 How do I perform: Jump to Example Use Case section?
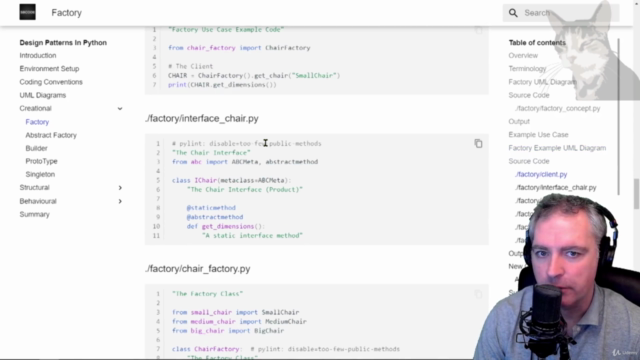pos(538,135)
